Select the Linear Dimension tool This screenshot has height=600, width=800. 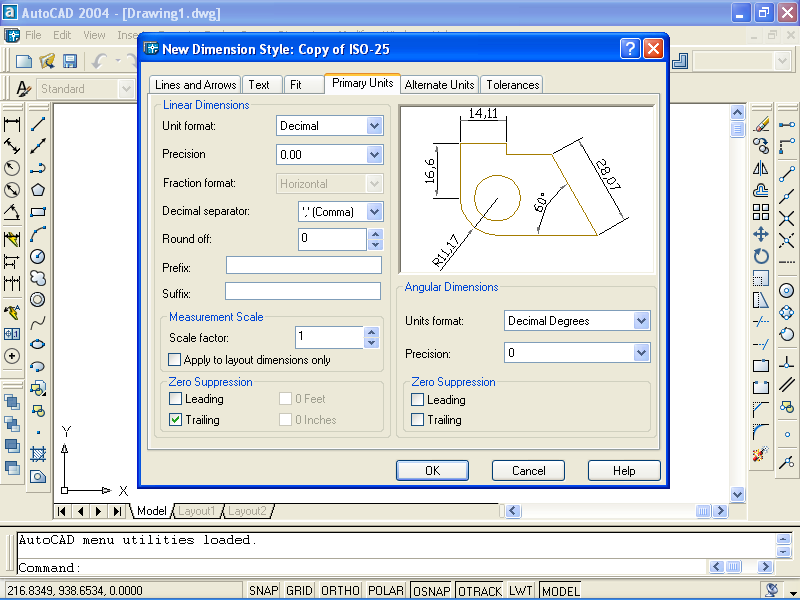tap(12, 124)
